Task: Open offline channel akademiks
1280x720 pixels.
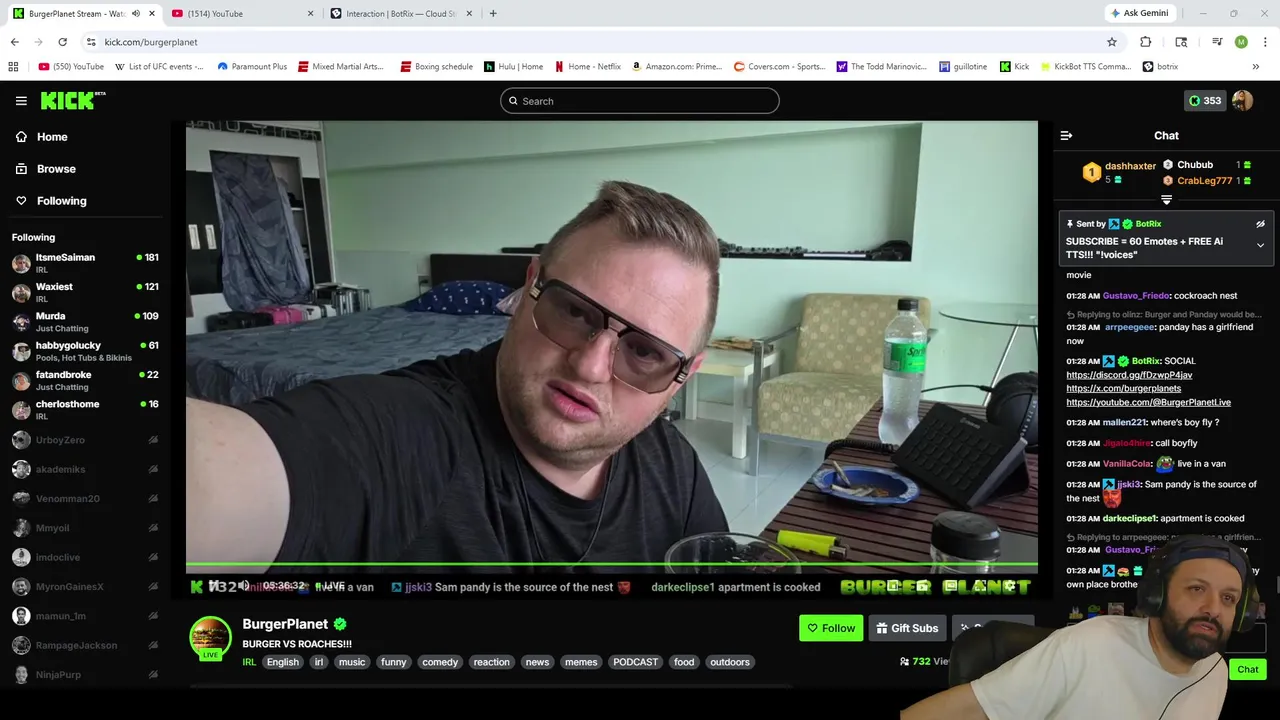Action: [85, 469]
